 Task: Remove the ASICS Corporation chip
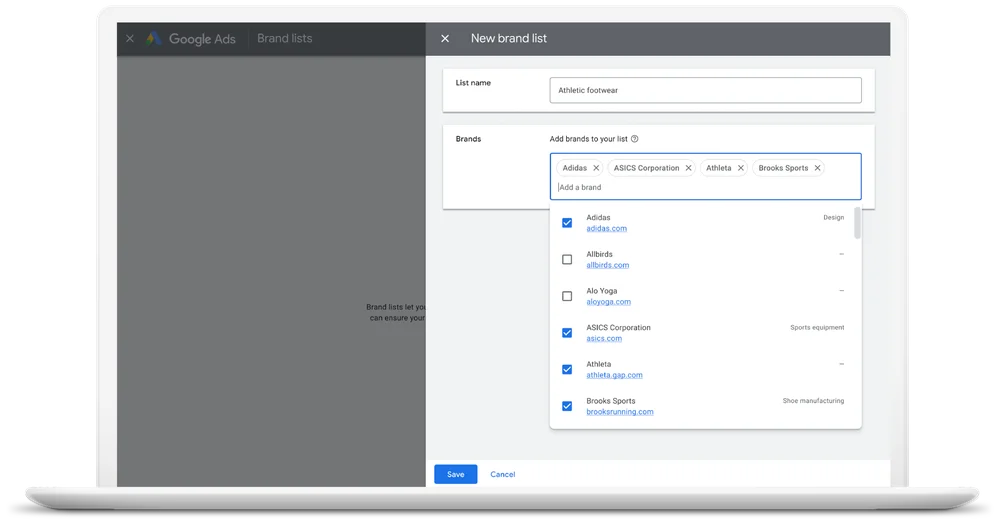point(688,168)
